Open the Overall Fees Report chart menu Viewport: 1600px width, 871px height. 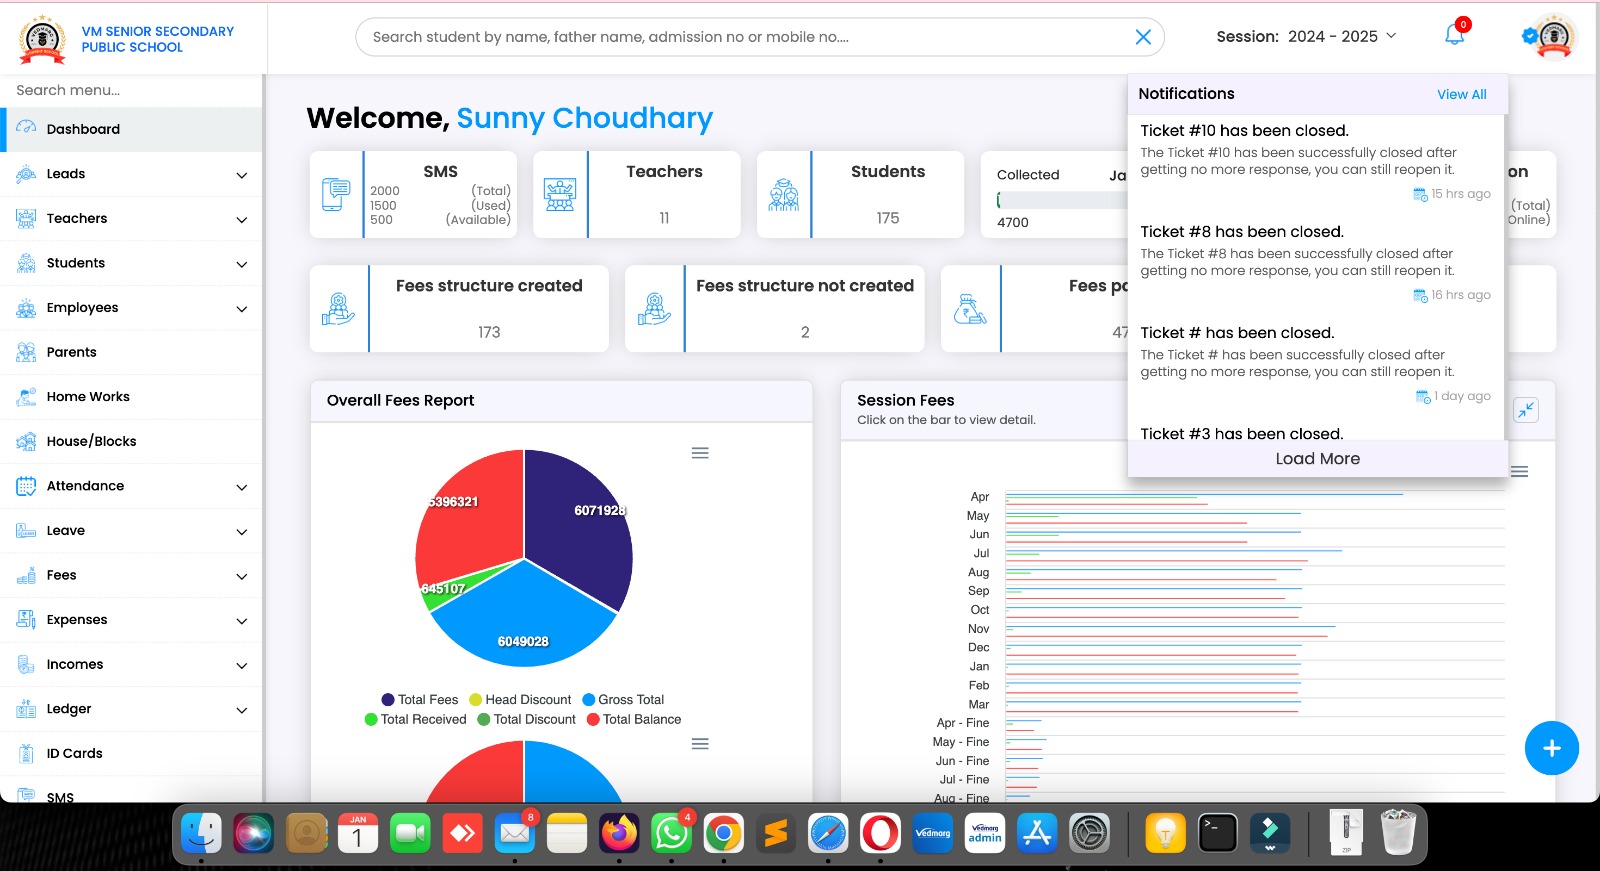(x=700, y=453)
